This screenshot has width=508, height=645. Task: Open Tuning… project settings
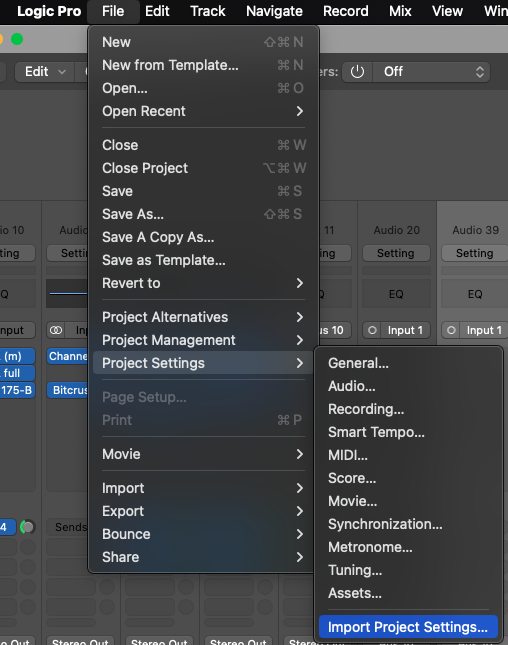tap(408, 571)
